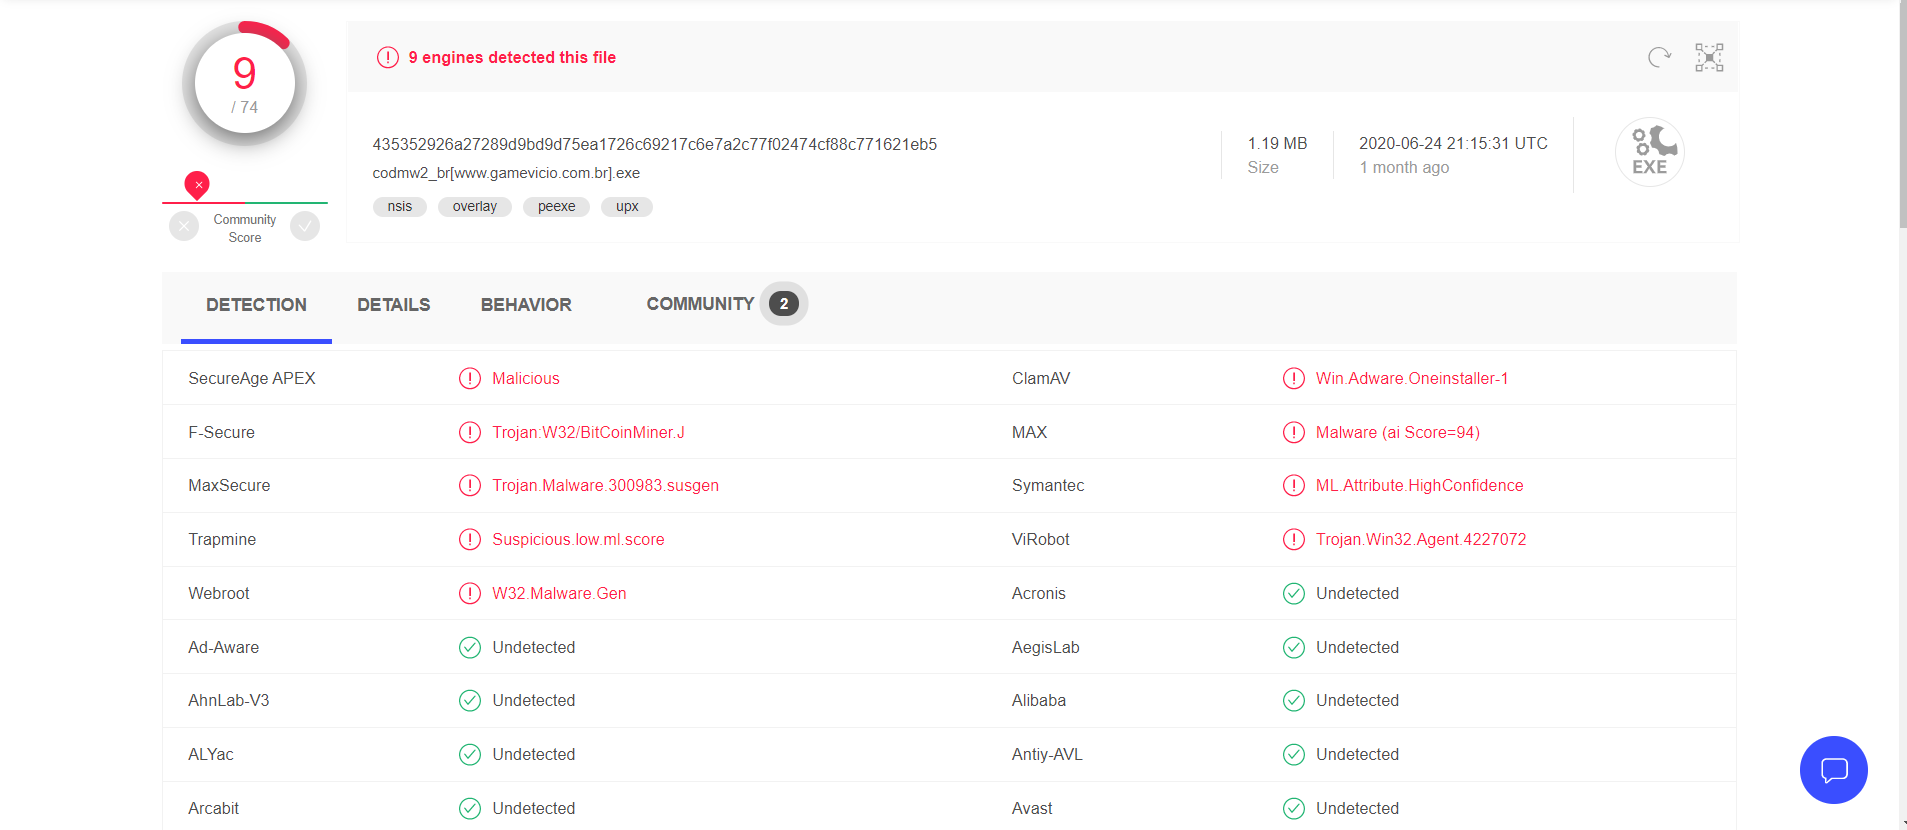
Task: Click the reanalyze file refresh icon
Action: click(x=1659, y=57)
